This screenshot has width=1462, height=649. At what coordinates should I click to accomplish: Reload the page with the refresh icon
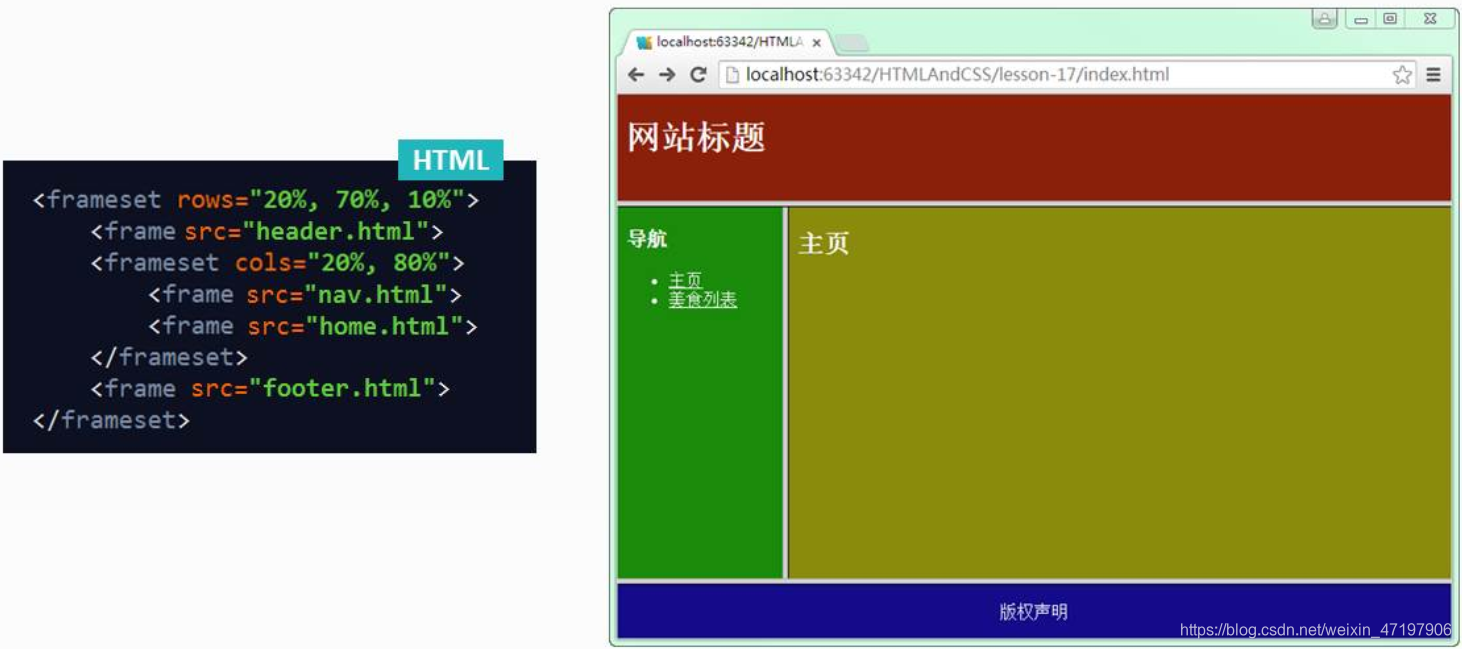[x=698, y=75]
